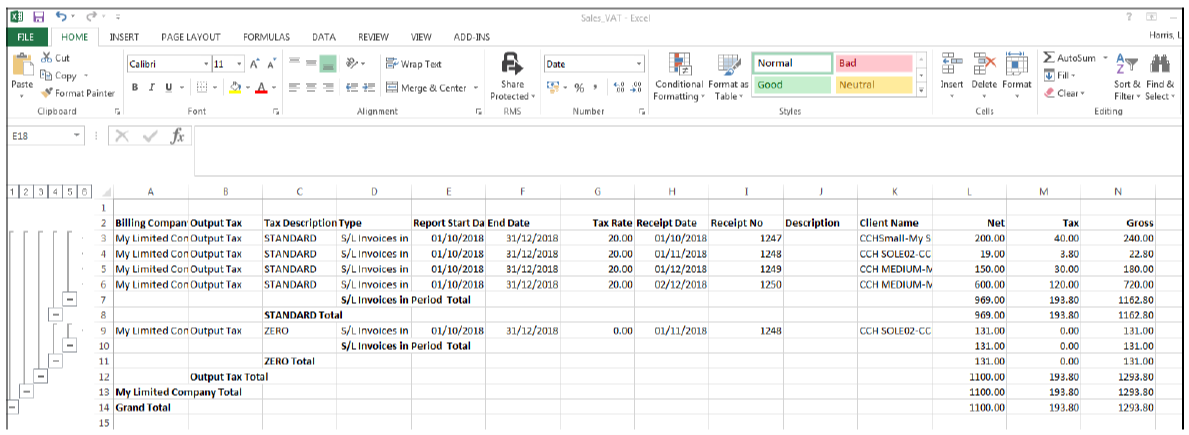Switch to the PAGE LAYOUT tab

click(190, 36)
